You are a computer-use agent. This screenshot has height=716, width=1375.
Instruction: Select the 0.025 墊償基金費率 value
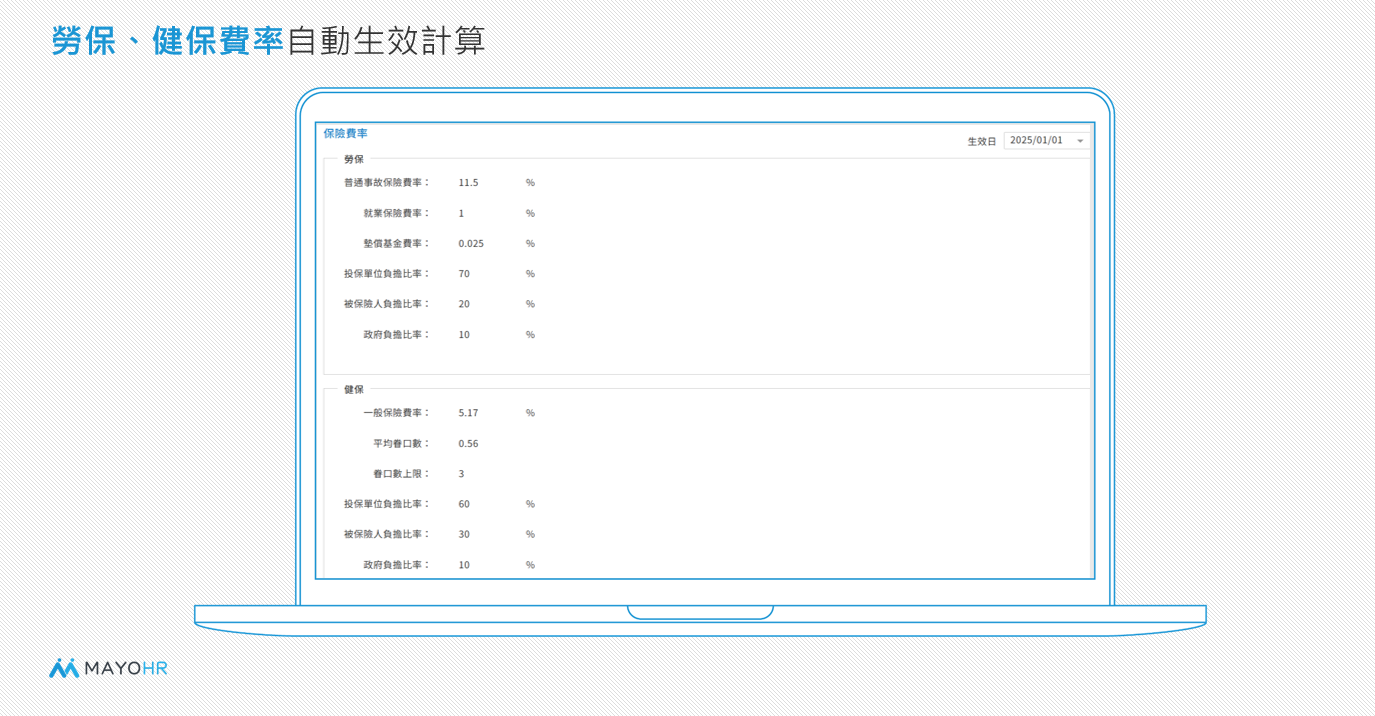coord(471,243)
